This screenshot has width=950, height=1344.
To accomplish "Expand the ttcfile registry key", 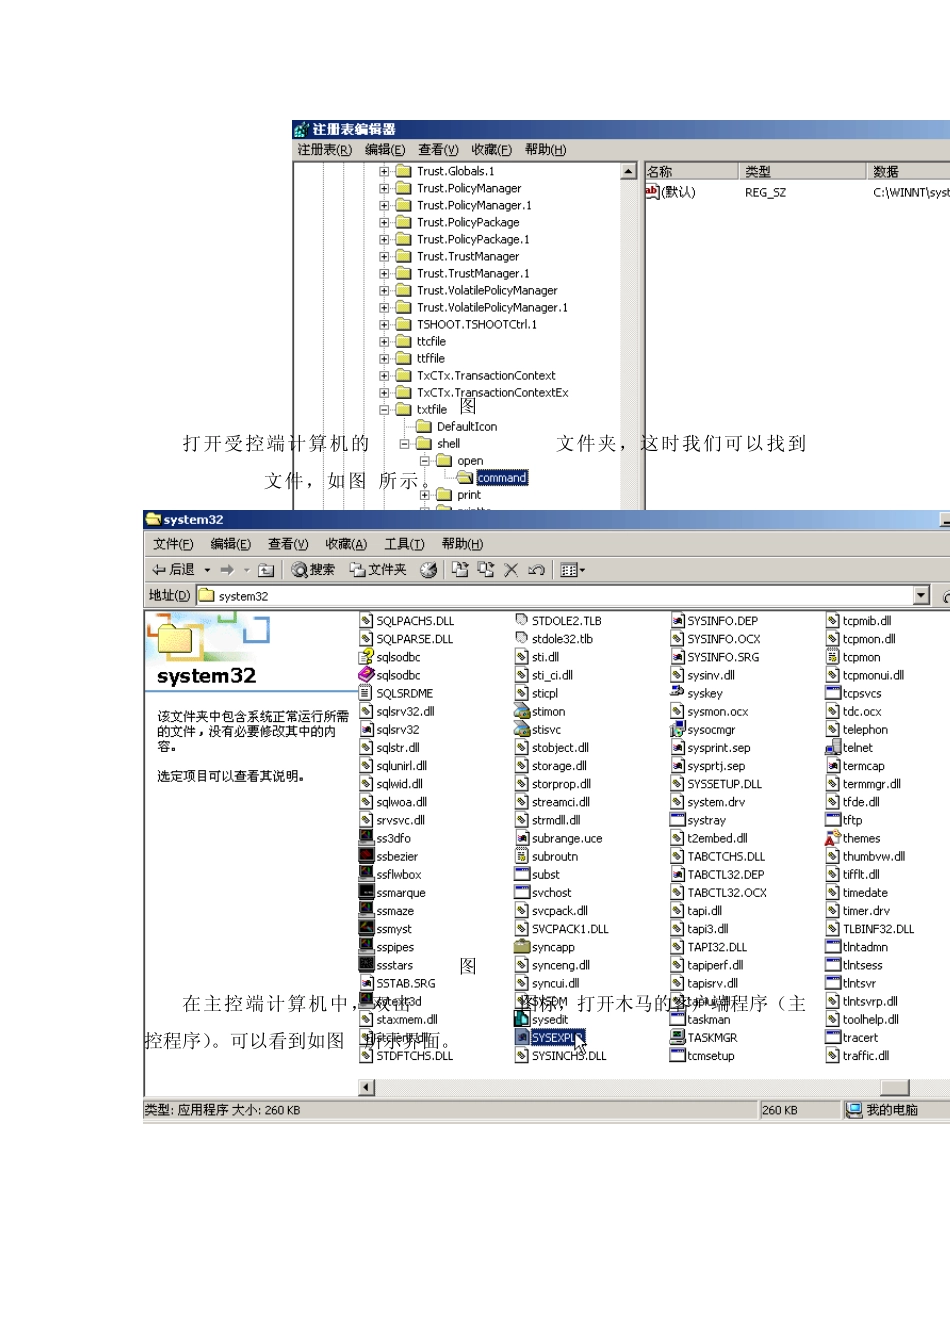I will pos(384,342).
